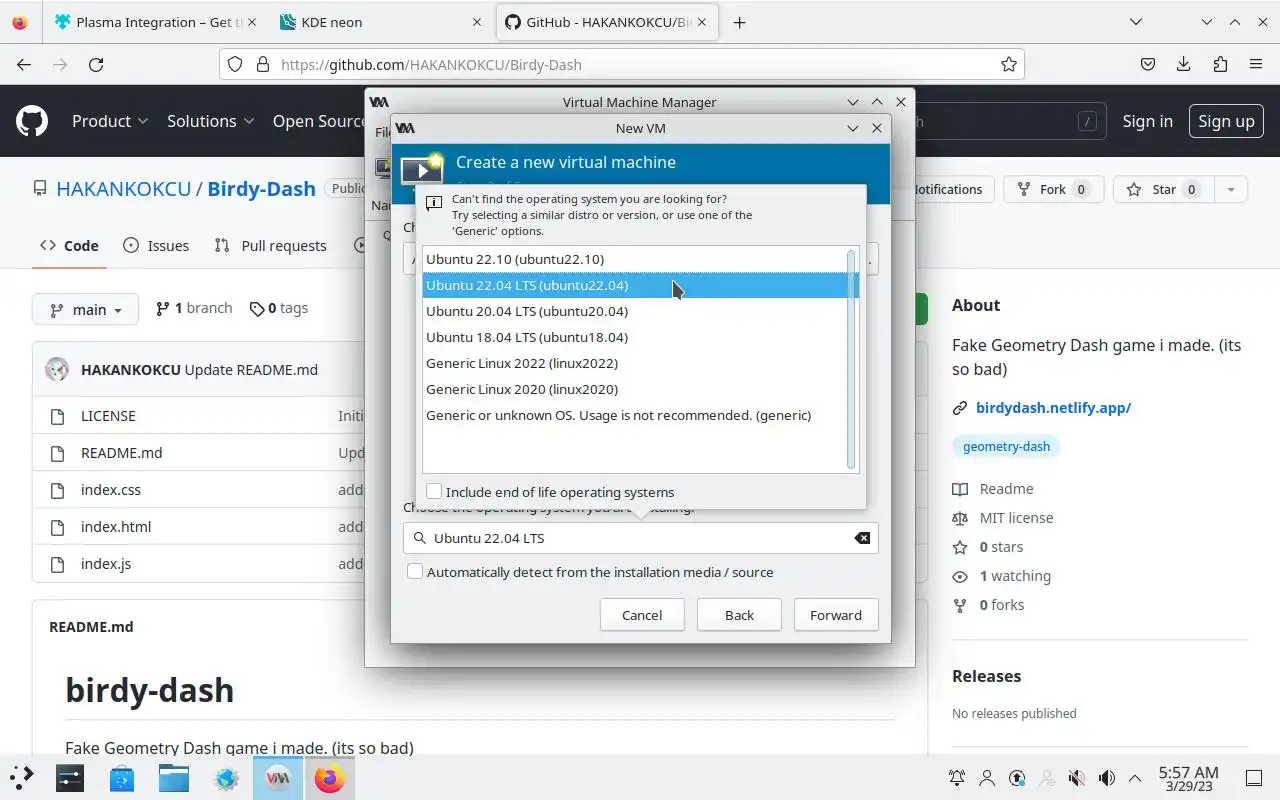1280x800 pixels.
Task: Show desktop with taskbar corner button
Action: (x=1254, y=778)
